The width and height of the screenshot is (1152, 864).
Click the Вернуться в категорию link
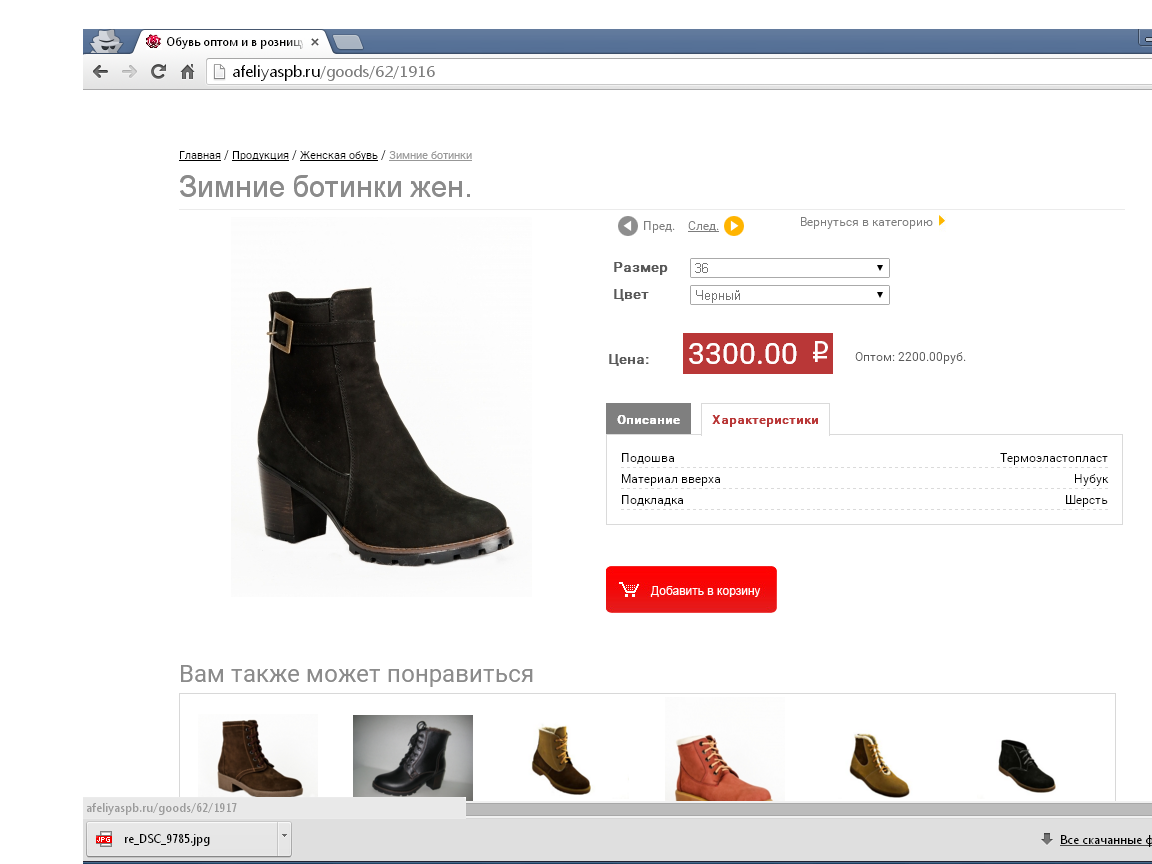coord(865,222)
